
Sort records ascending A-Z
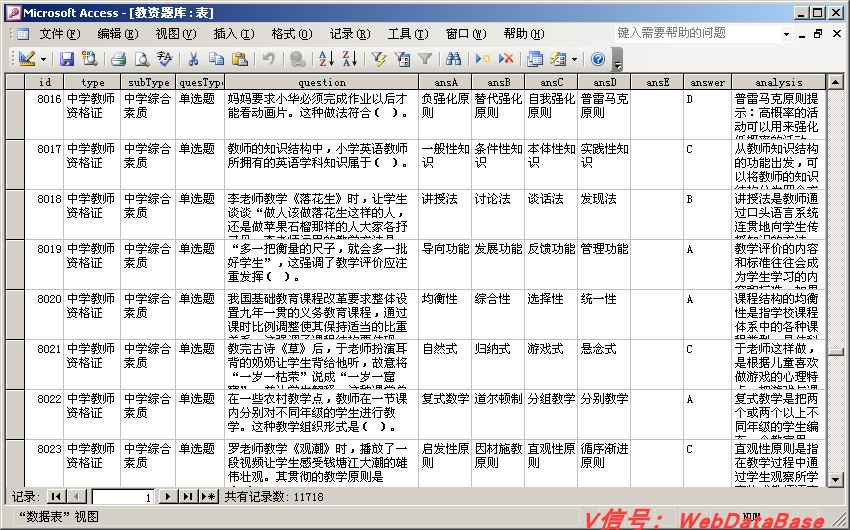click(326, 59)
